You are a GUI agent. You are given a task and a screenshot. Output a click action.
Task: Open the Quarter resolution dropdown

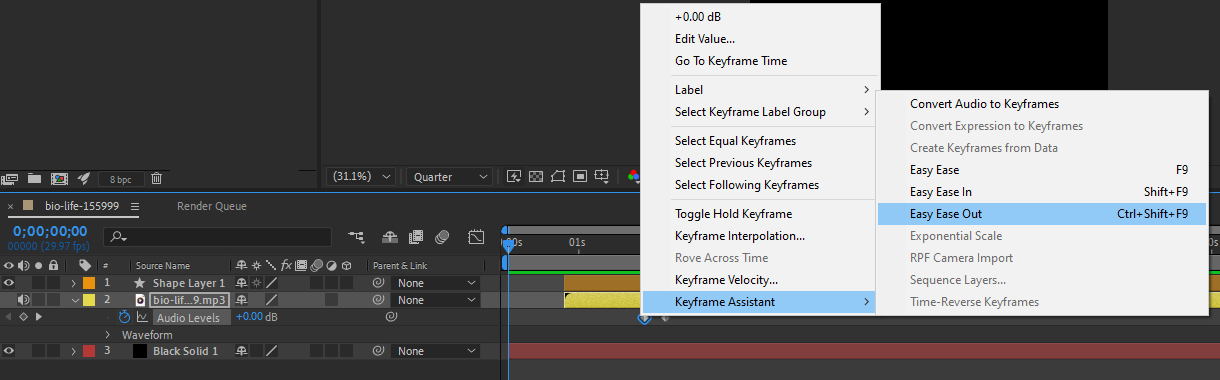coord(449,177)
